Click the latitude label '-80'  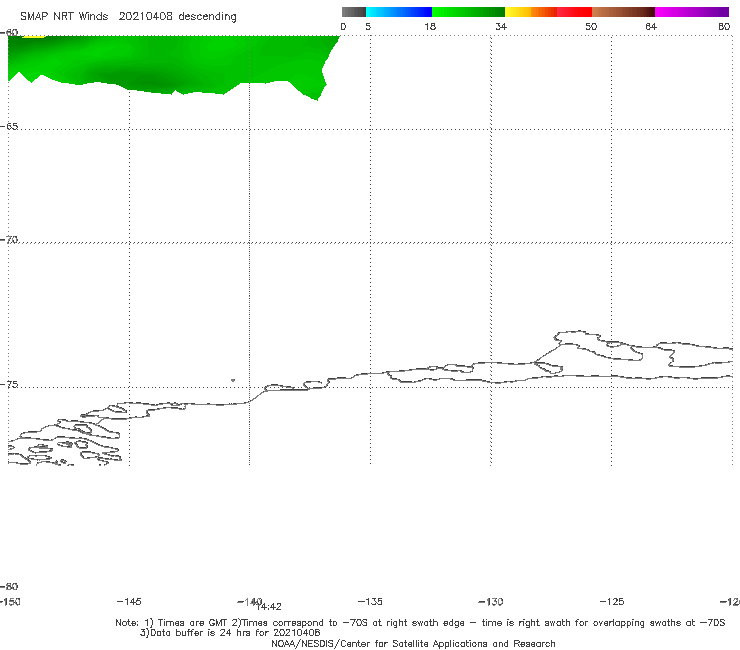pyautogui.click(x=9, y=586)
